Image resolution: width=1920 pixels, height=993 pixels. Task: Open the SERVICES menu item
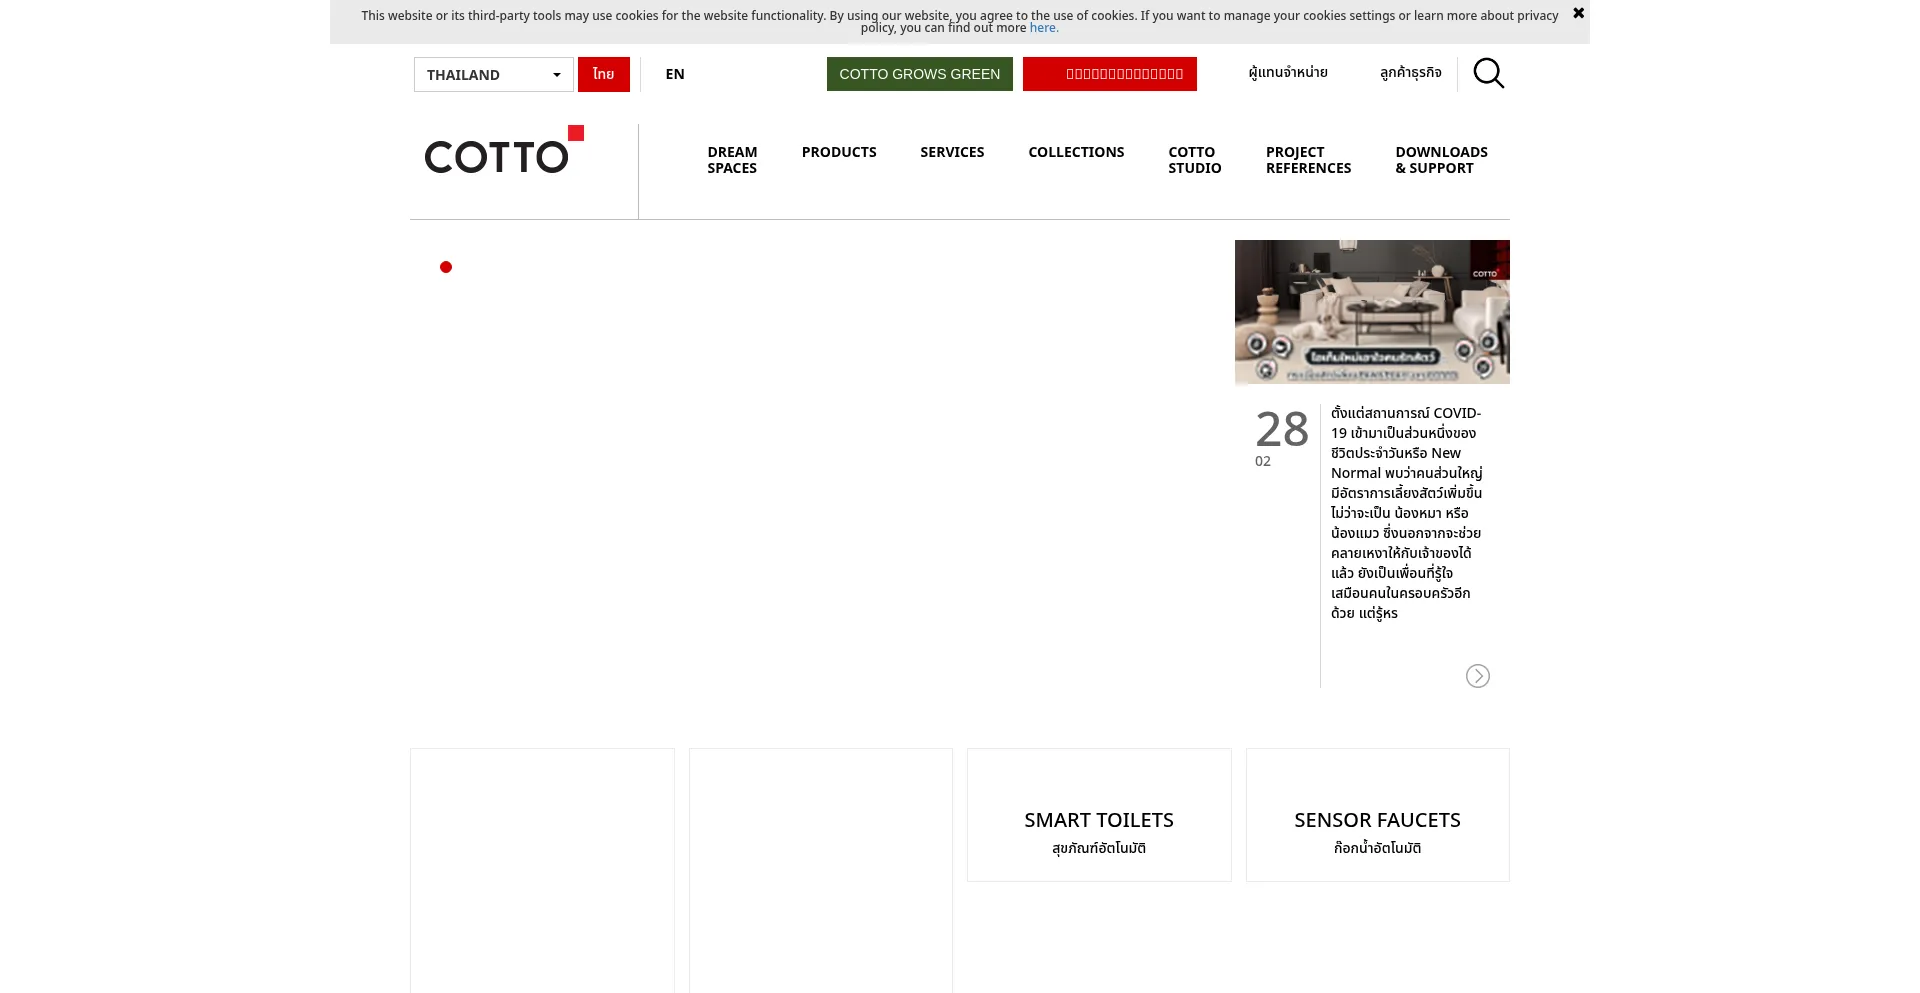click(952, 152)
